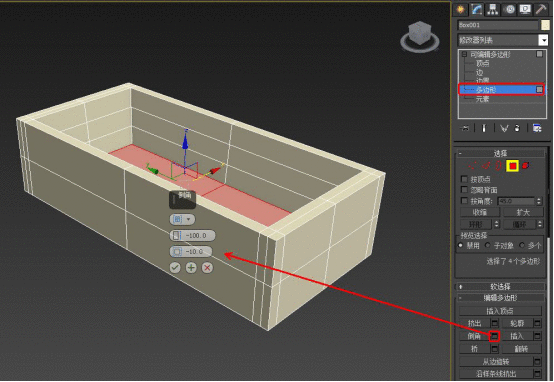
Task: Click the 挤出 extrude button
Action: pos(475,323)
